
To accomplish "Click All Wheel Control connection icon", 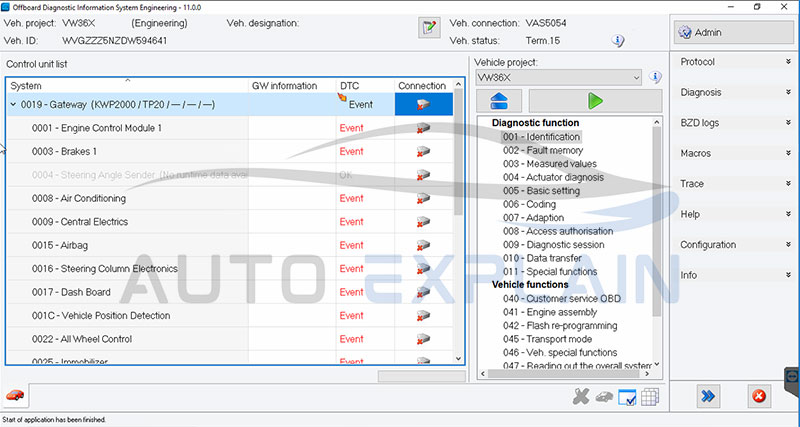I will point(423,339).
